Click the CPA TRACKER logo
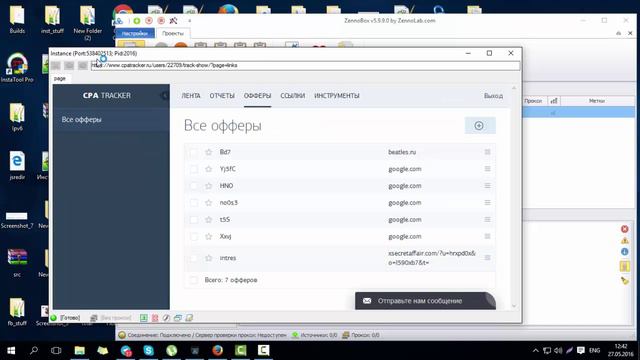This screenshot has height=360, width=640. point(107,96)
